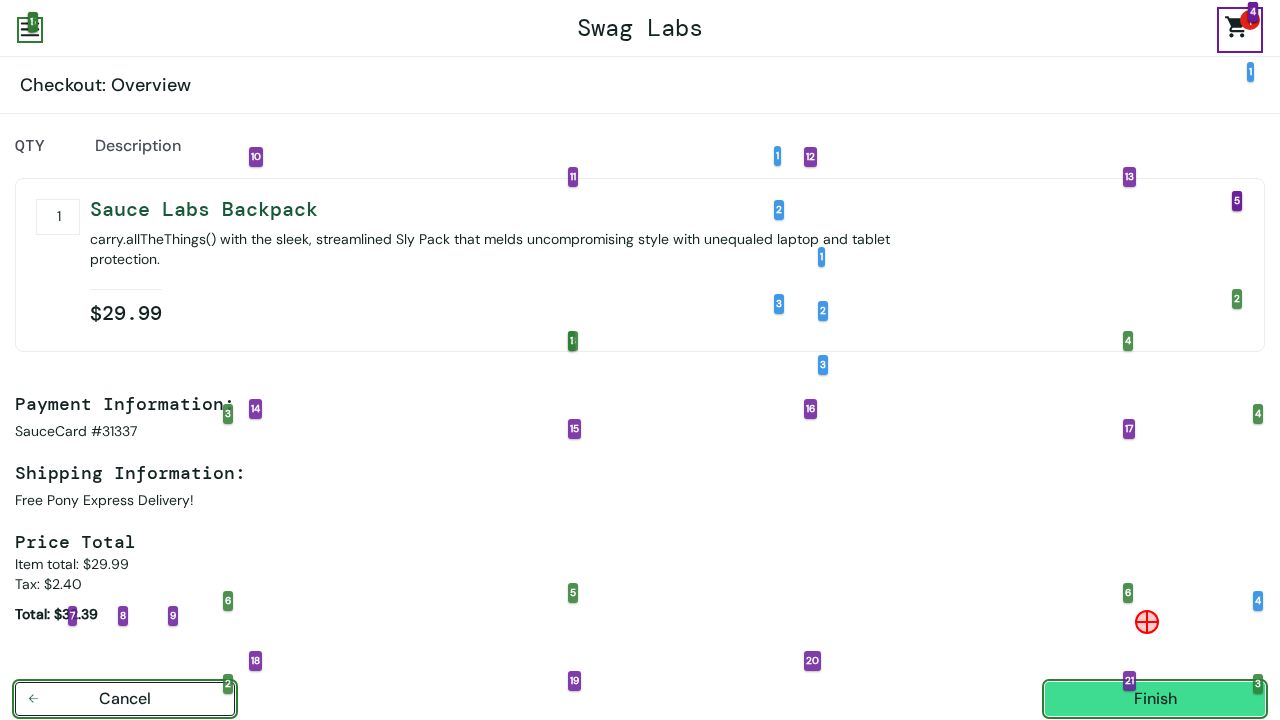This screenshot has width=1280, height=720.
Task: Open the shopping cart icon
Action: point(1236,29)
